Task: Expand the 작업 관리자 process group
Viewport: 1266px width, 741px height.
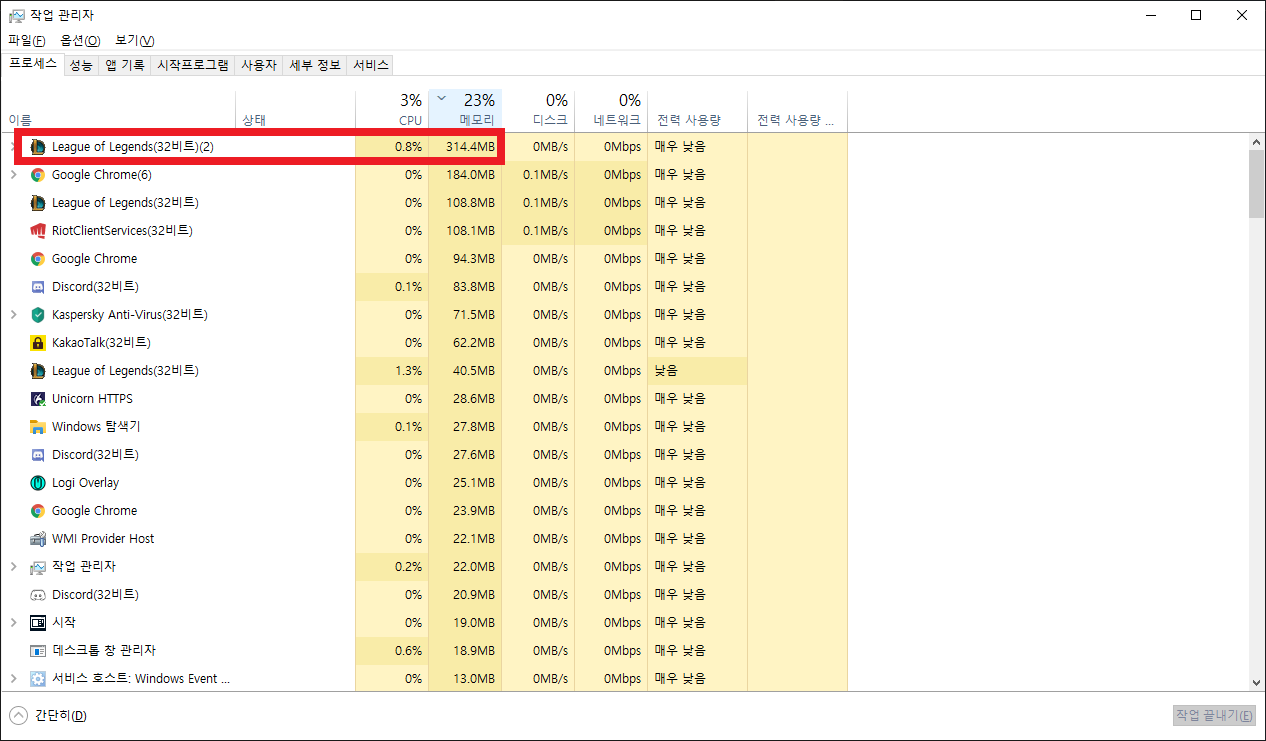Action: [x=13, y=567]
